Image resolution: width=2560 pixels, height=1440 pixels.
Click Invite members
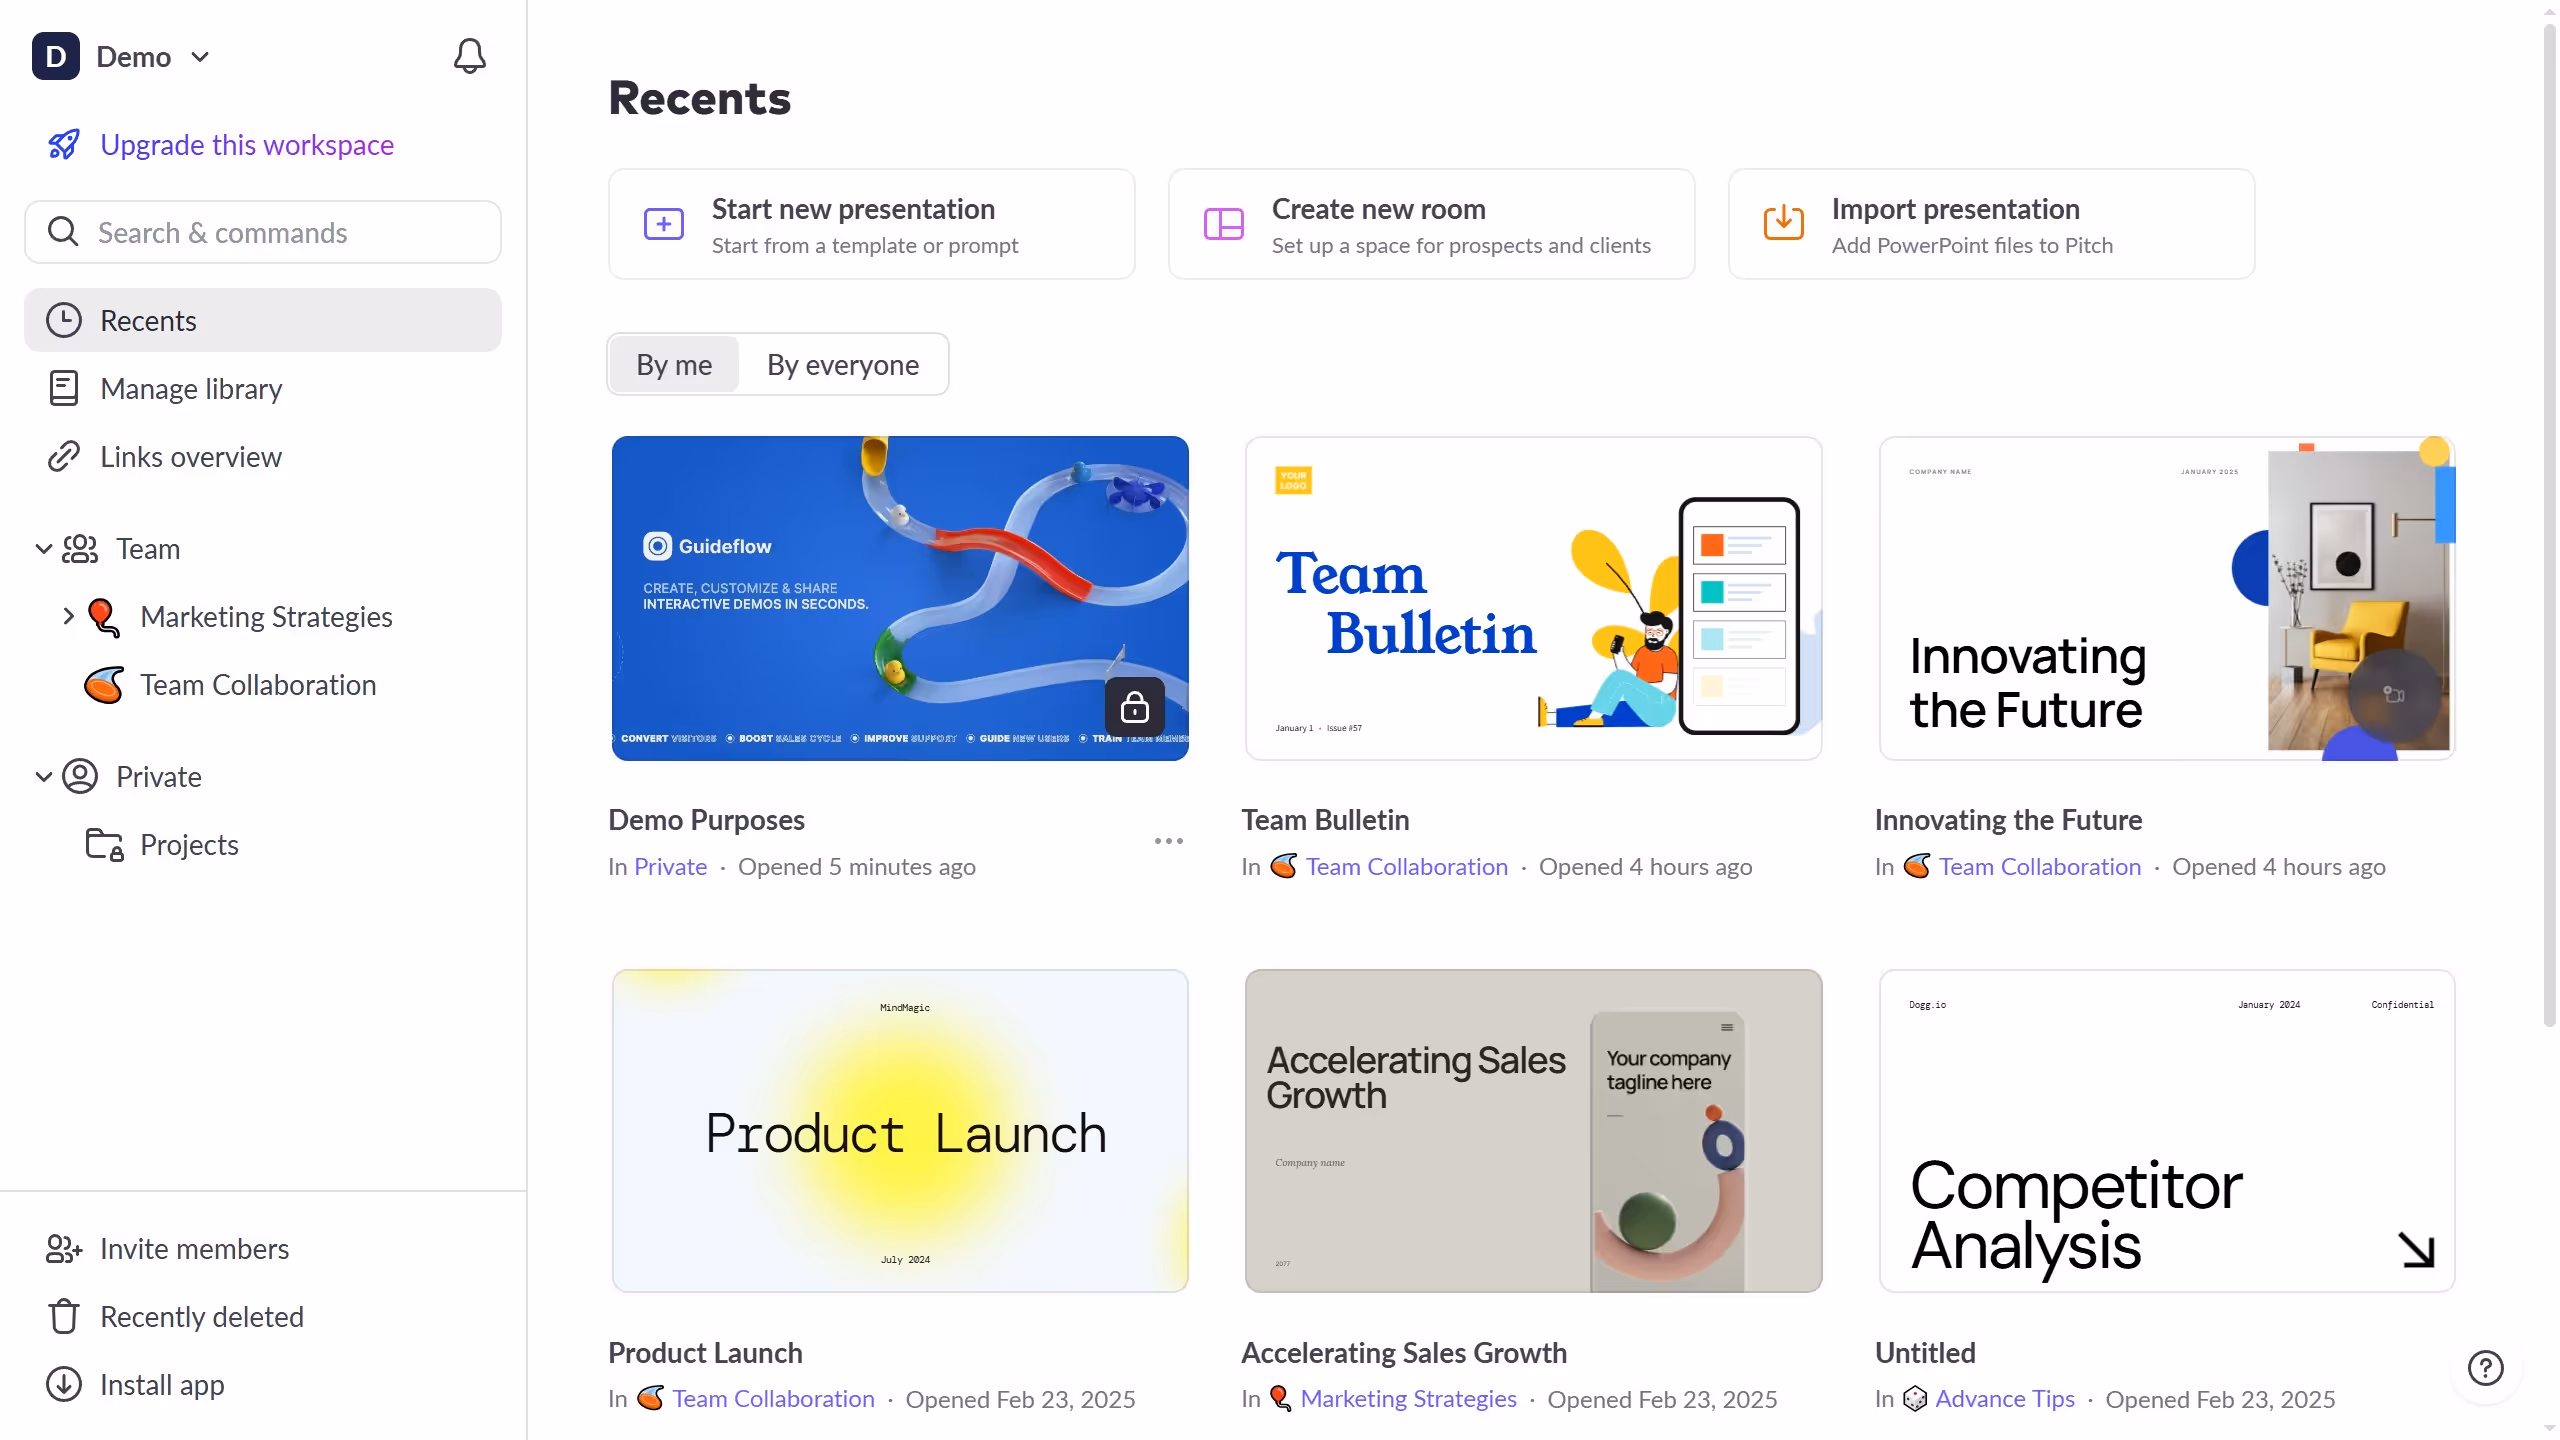[x=194, y=1249]
